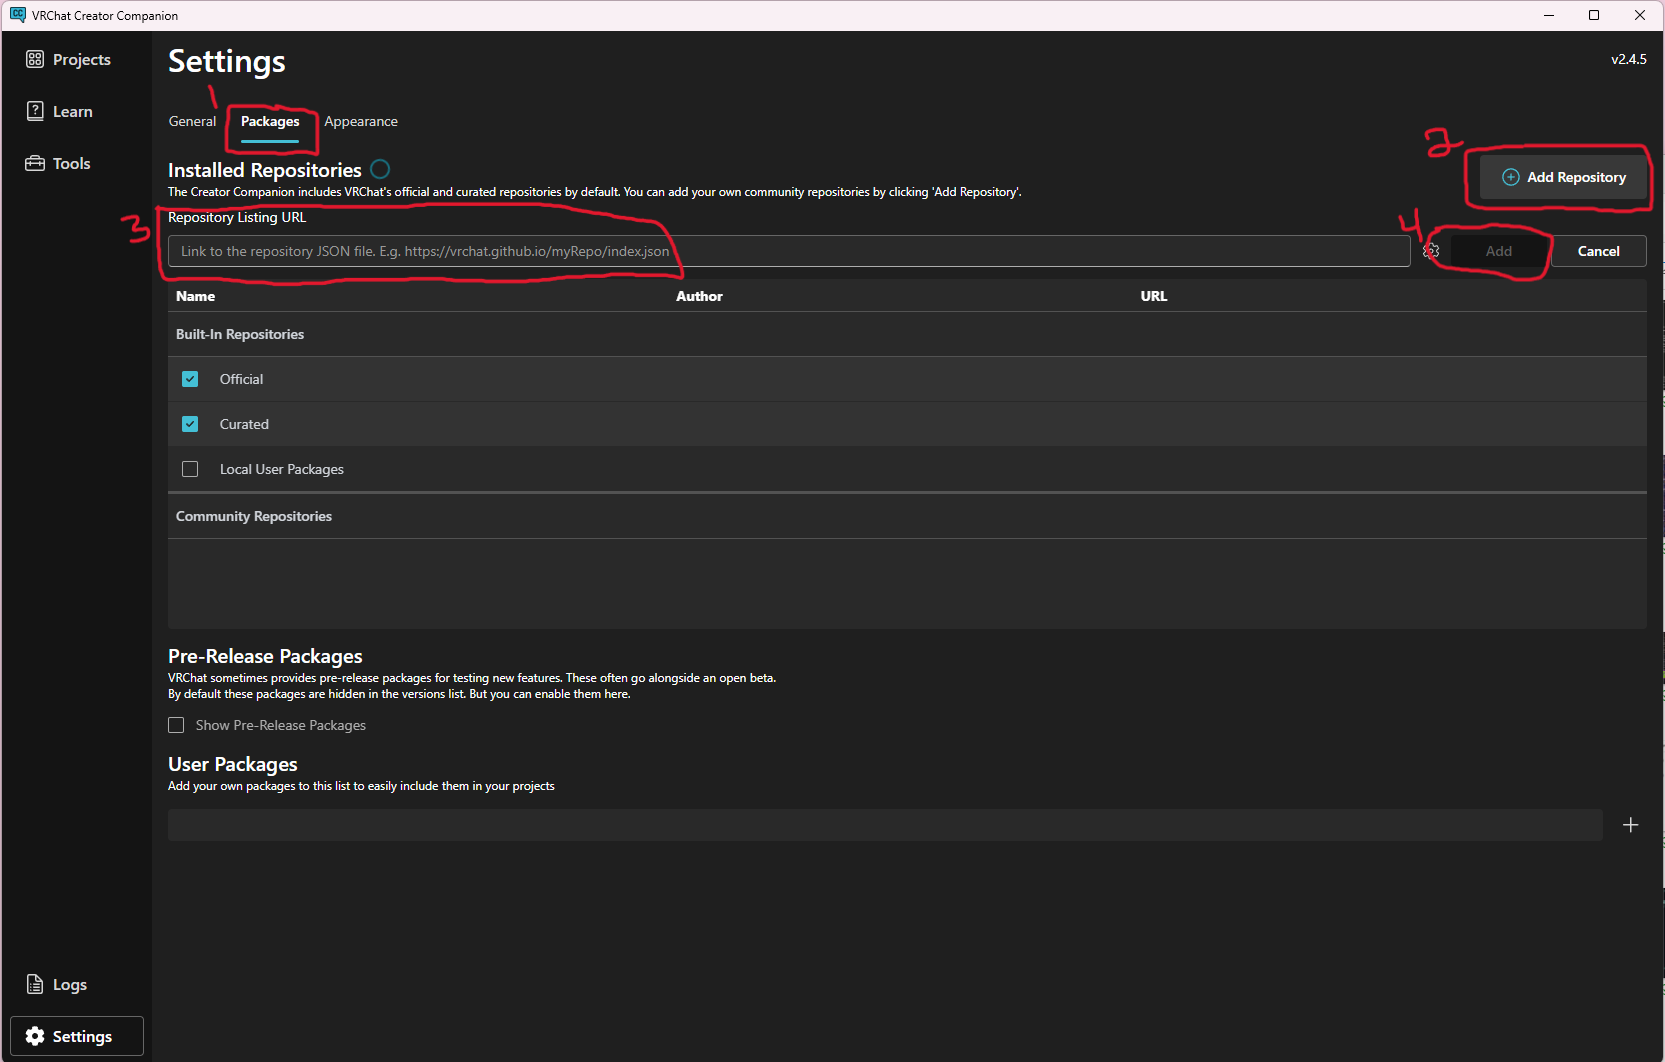The width and height of the screenshot is (1665, 1062).
Task: Click the Name column header
Action: (196, 296)
